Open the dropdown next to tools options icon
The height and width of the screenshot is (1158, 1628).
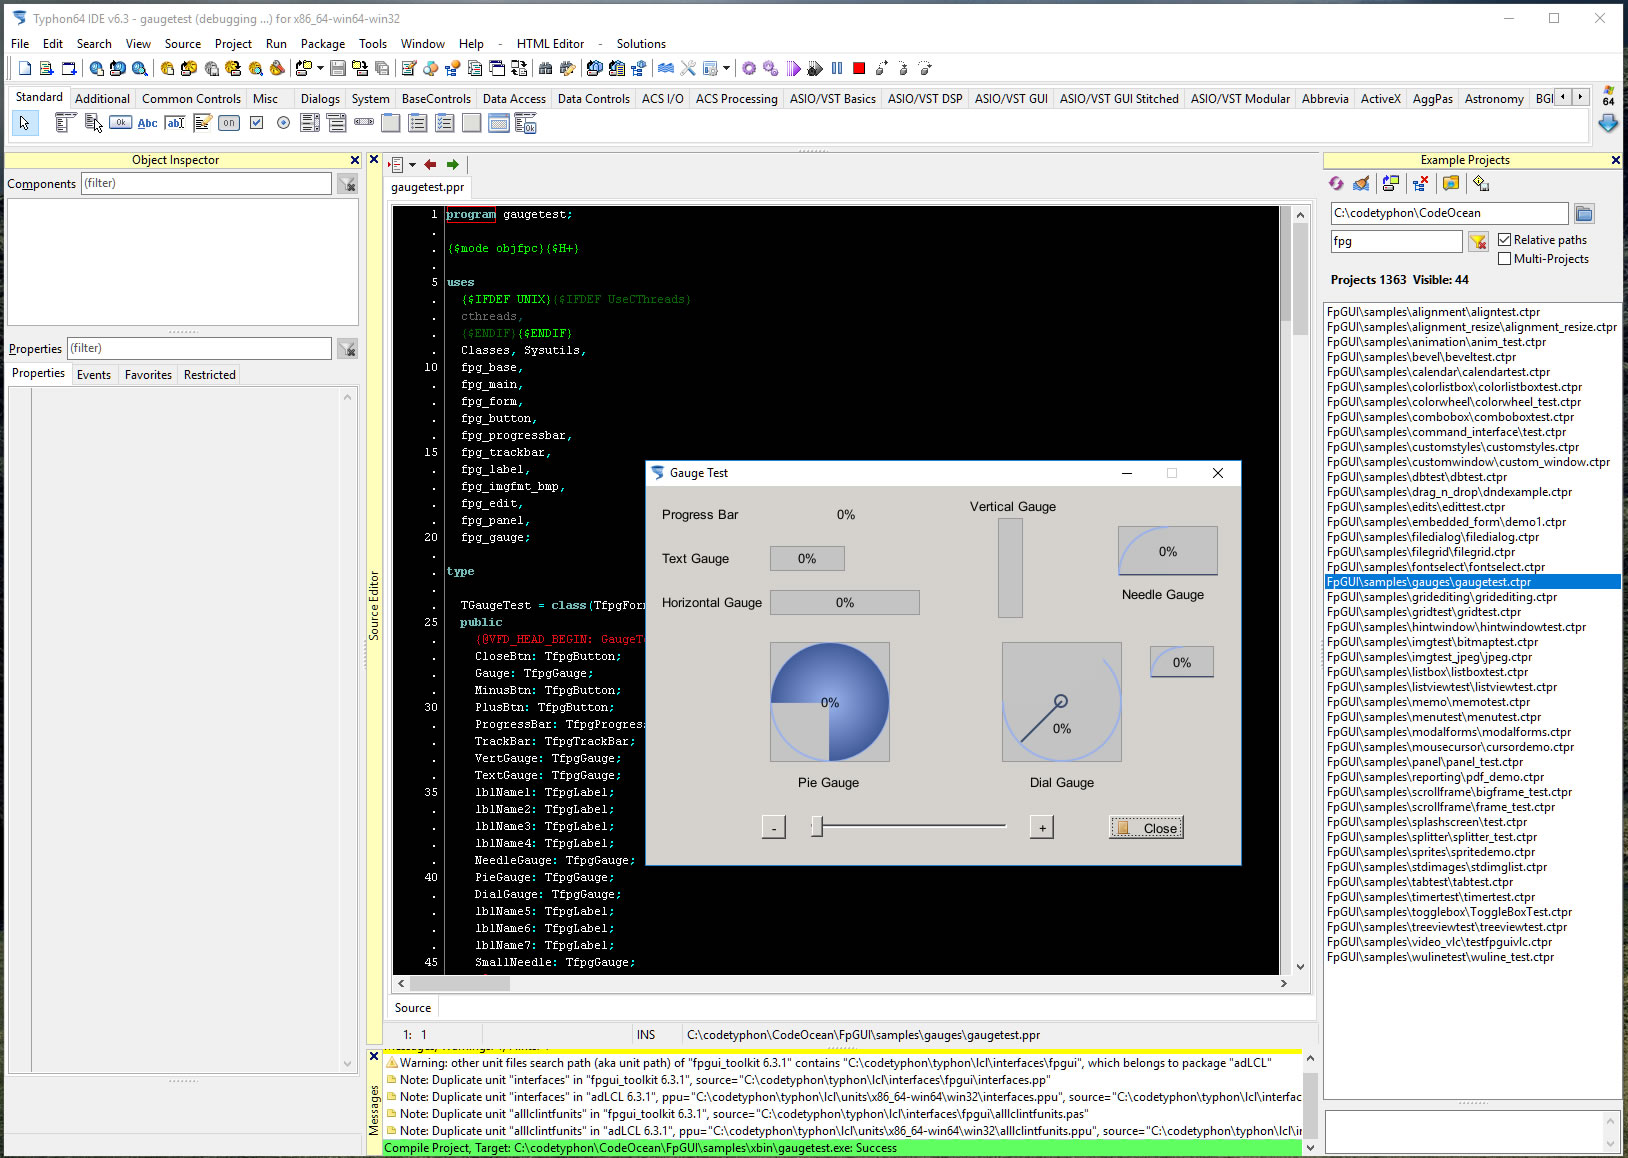point(726,68)
